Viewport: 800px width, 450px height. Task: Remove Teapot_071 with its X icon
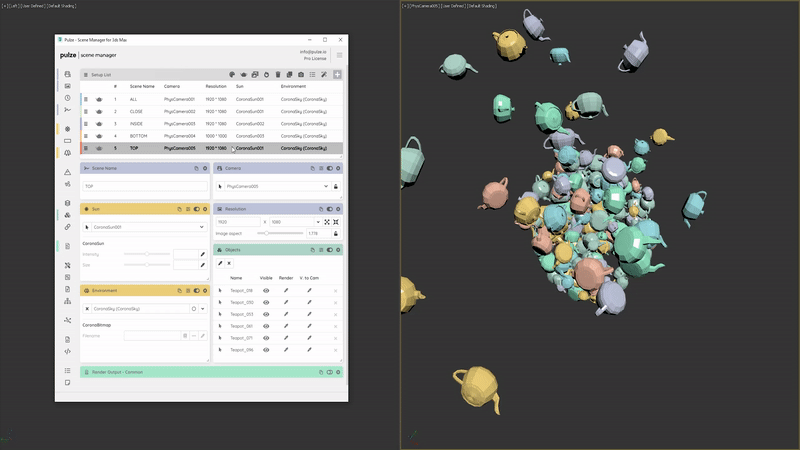pos(335,338)
